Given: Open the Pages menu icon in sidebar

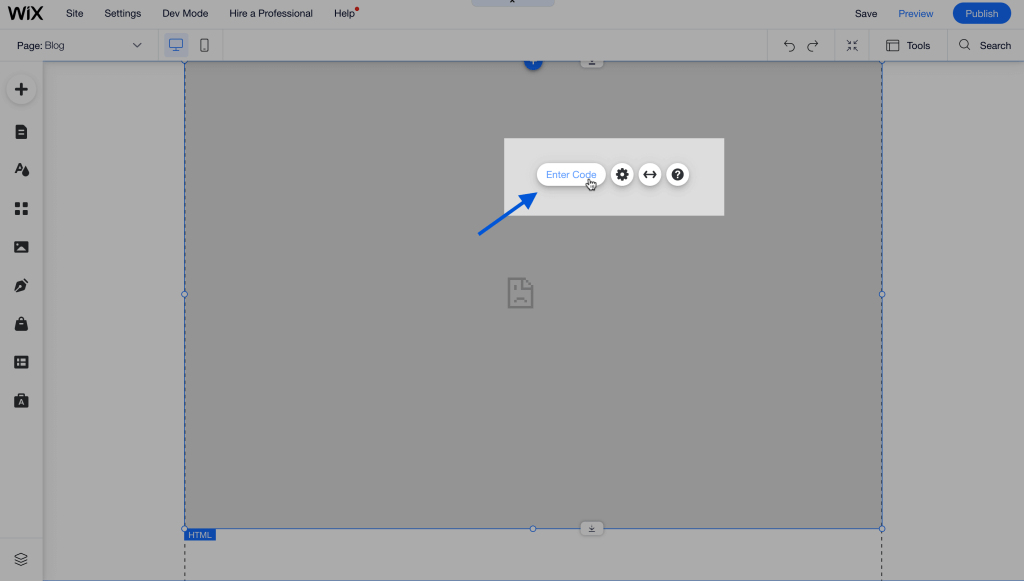Looking at the screenshot, I should (21, 132).
